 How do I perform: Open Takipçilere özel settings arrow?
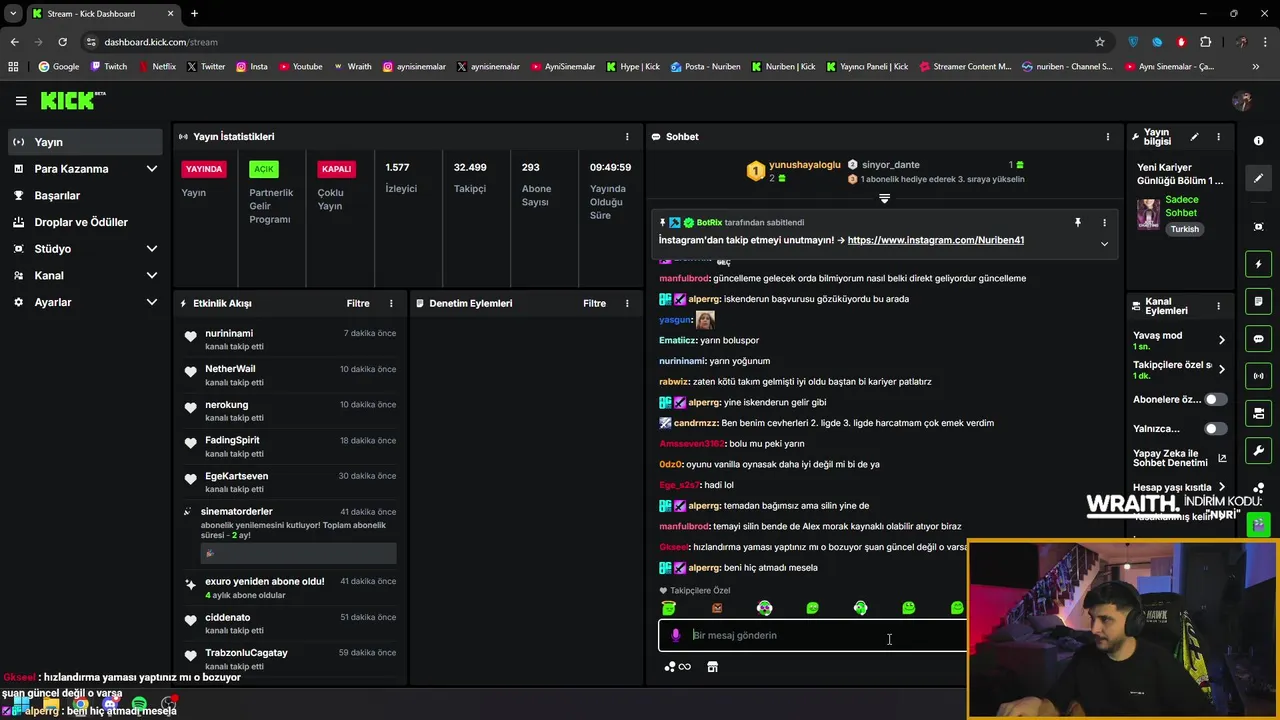coord(1221,369)
